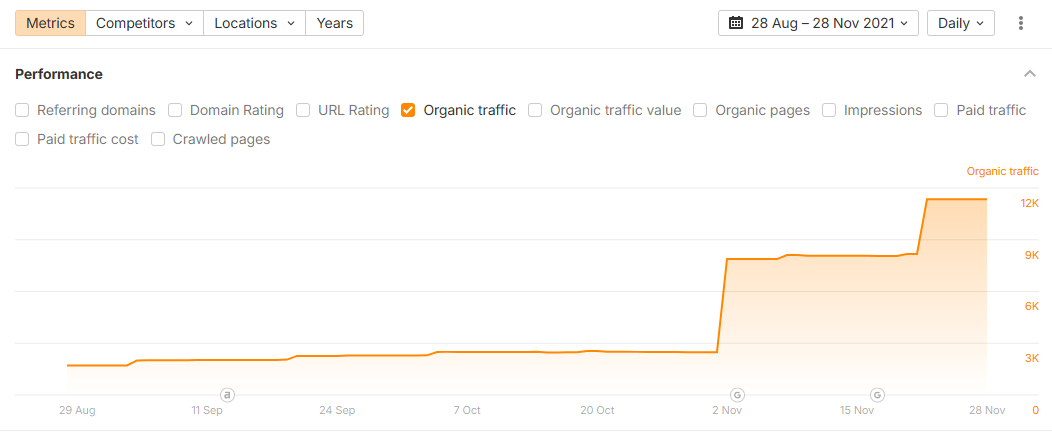Image resolution: width=1052 pixels, height=436 pixels.
Task: Enable the Paid traffic checkbox
Action: (x=941, y=110)
